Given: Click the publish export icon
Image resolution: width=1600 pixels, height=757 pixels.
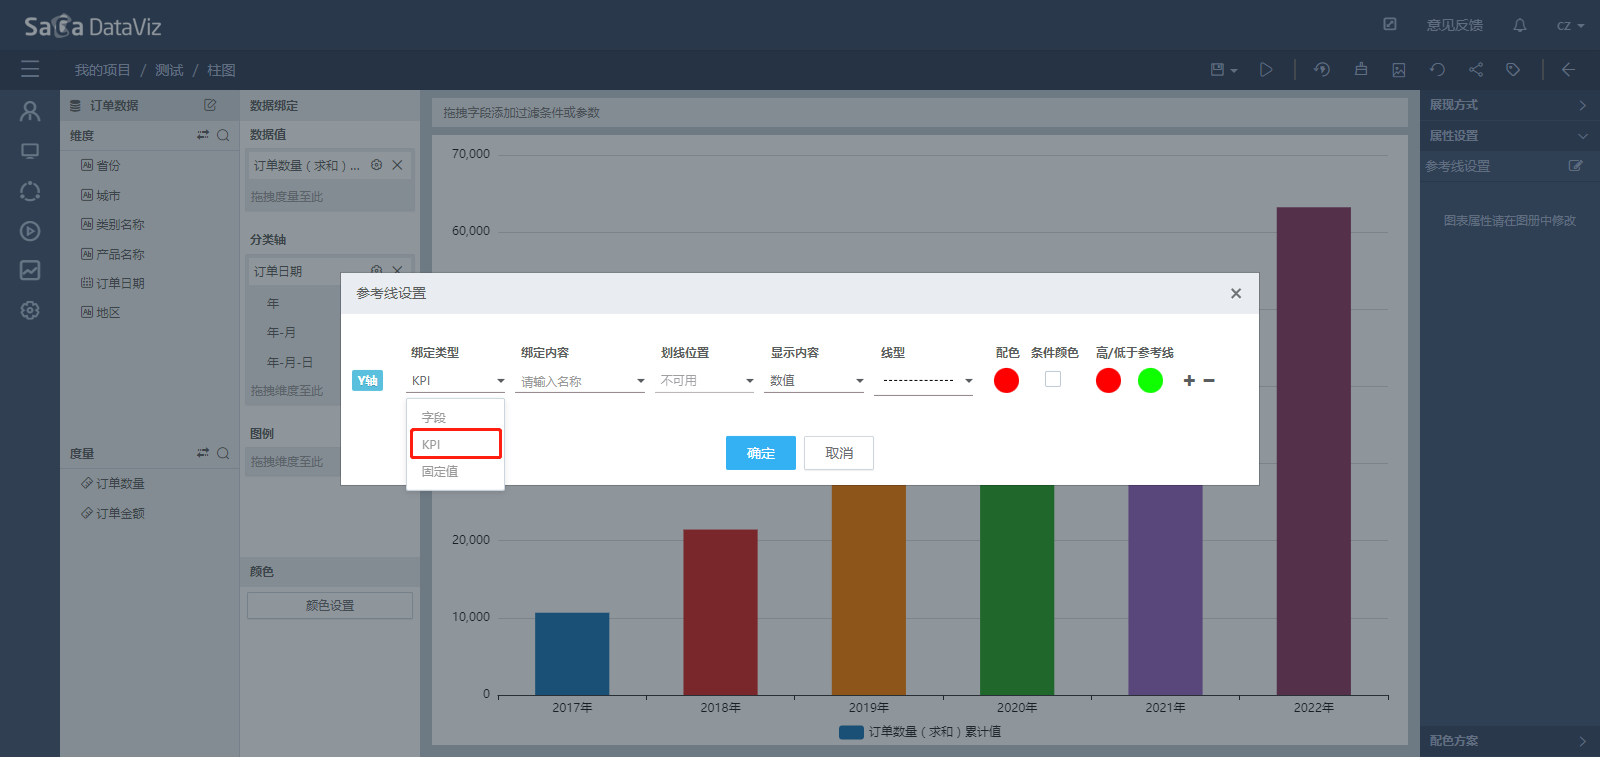Looking at the screenshot, I should pyautogui.click(x=1361, y=70).
